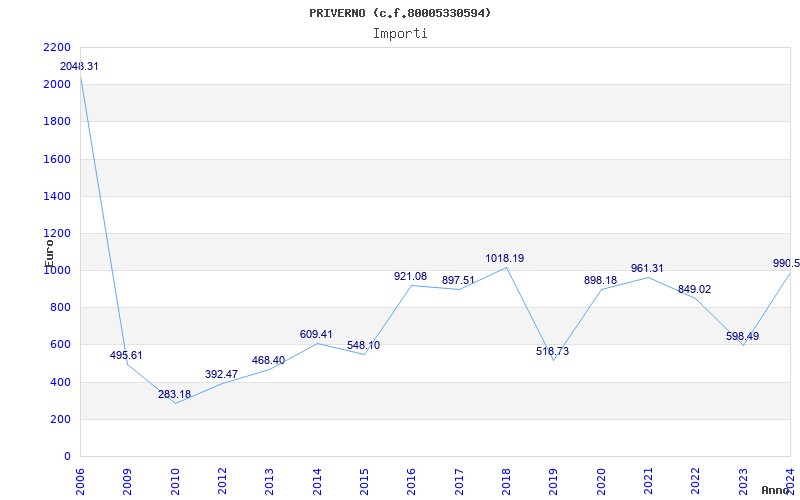Viewport: 800px width, 500px height.
Task: Select y-axis tick label 600
Action: click(60, 345)
